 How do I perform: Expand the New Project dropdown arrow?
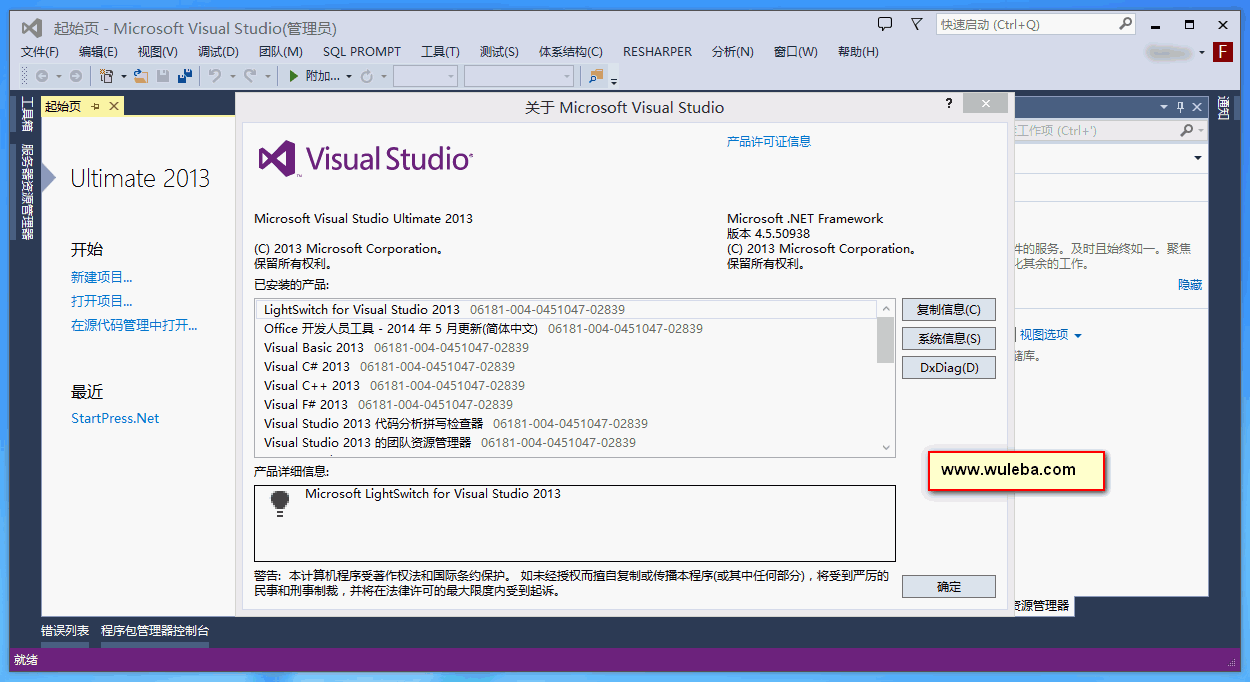tap(123, 76)
